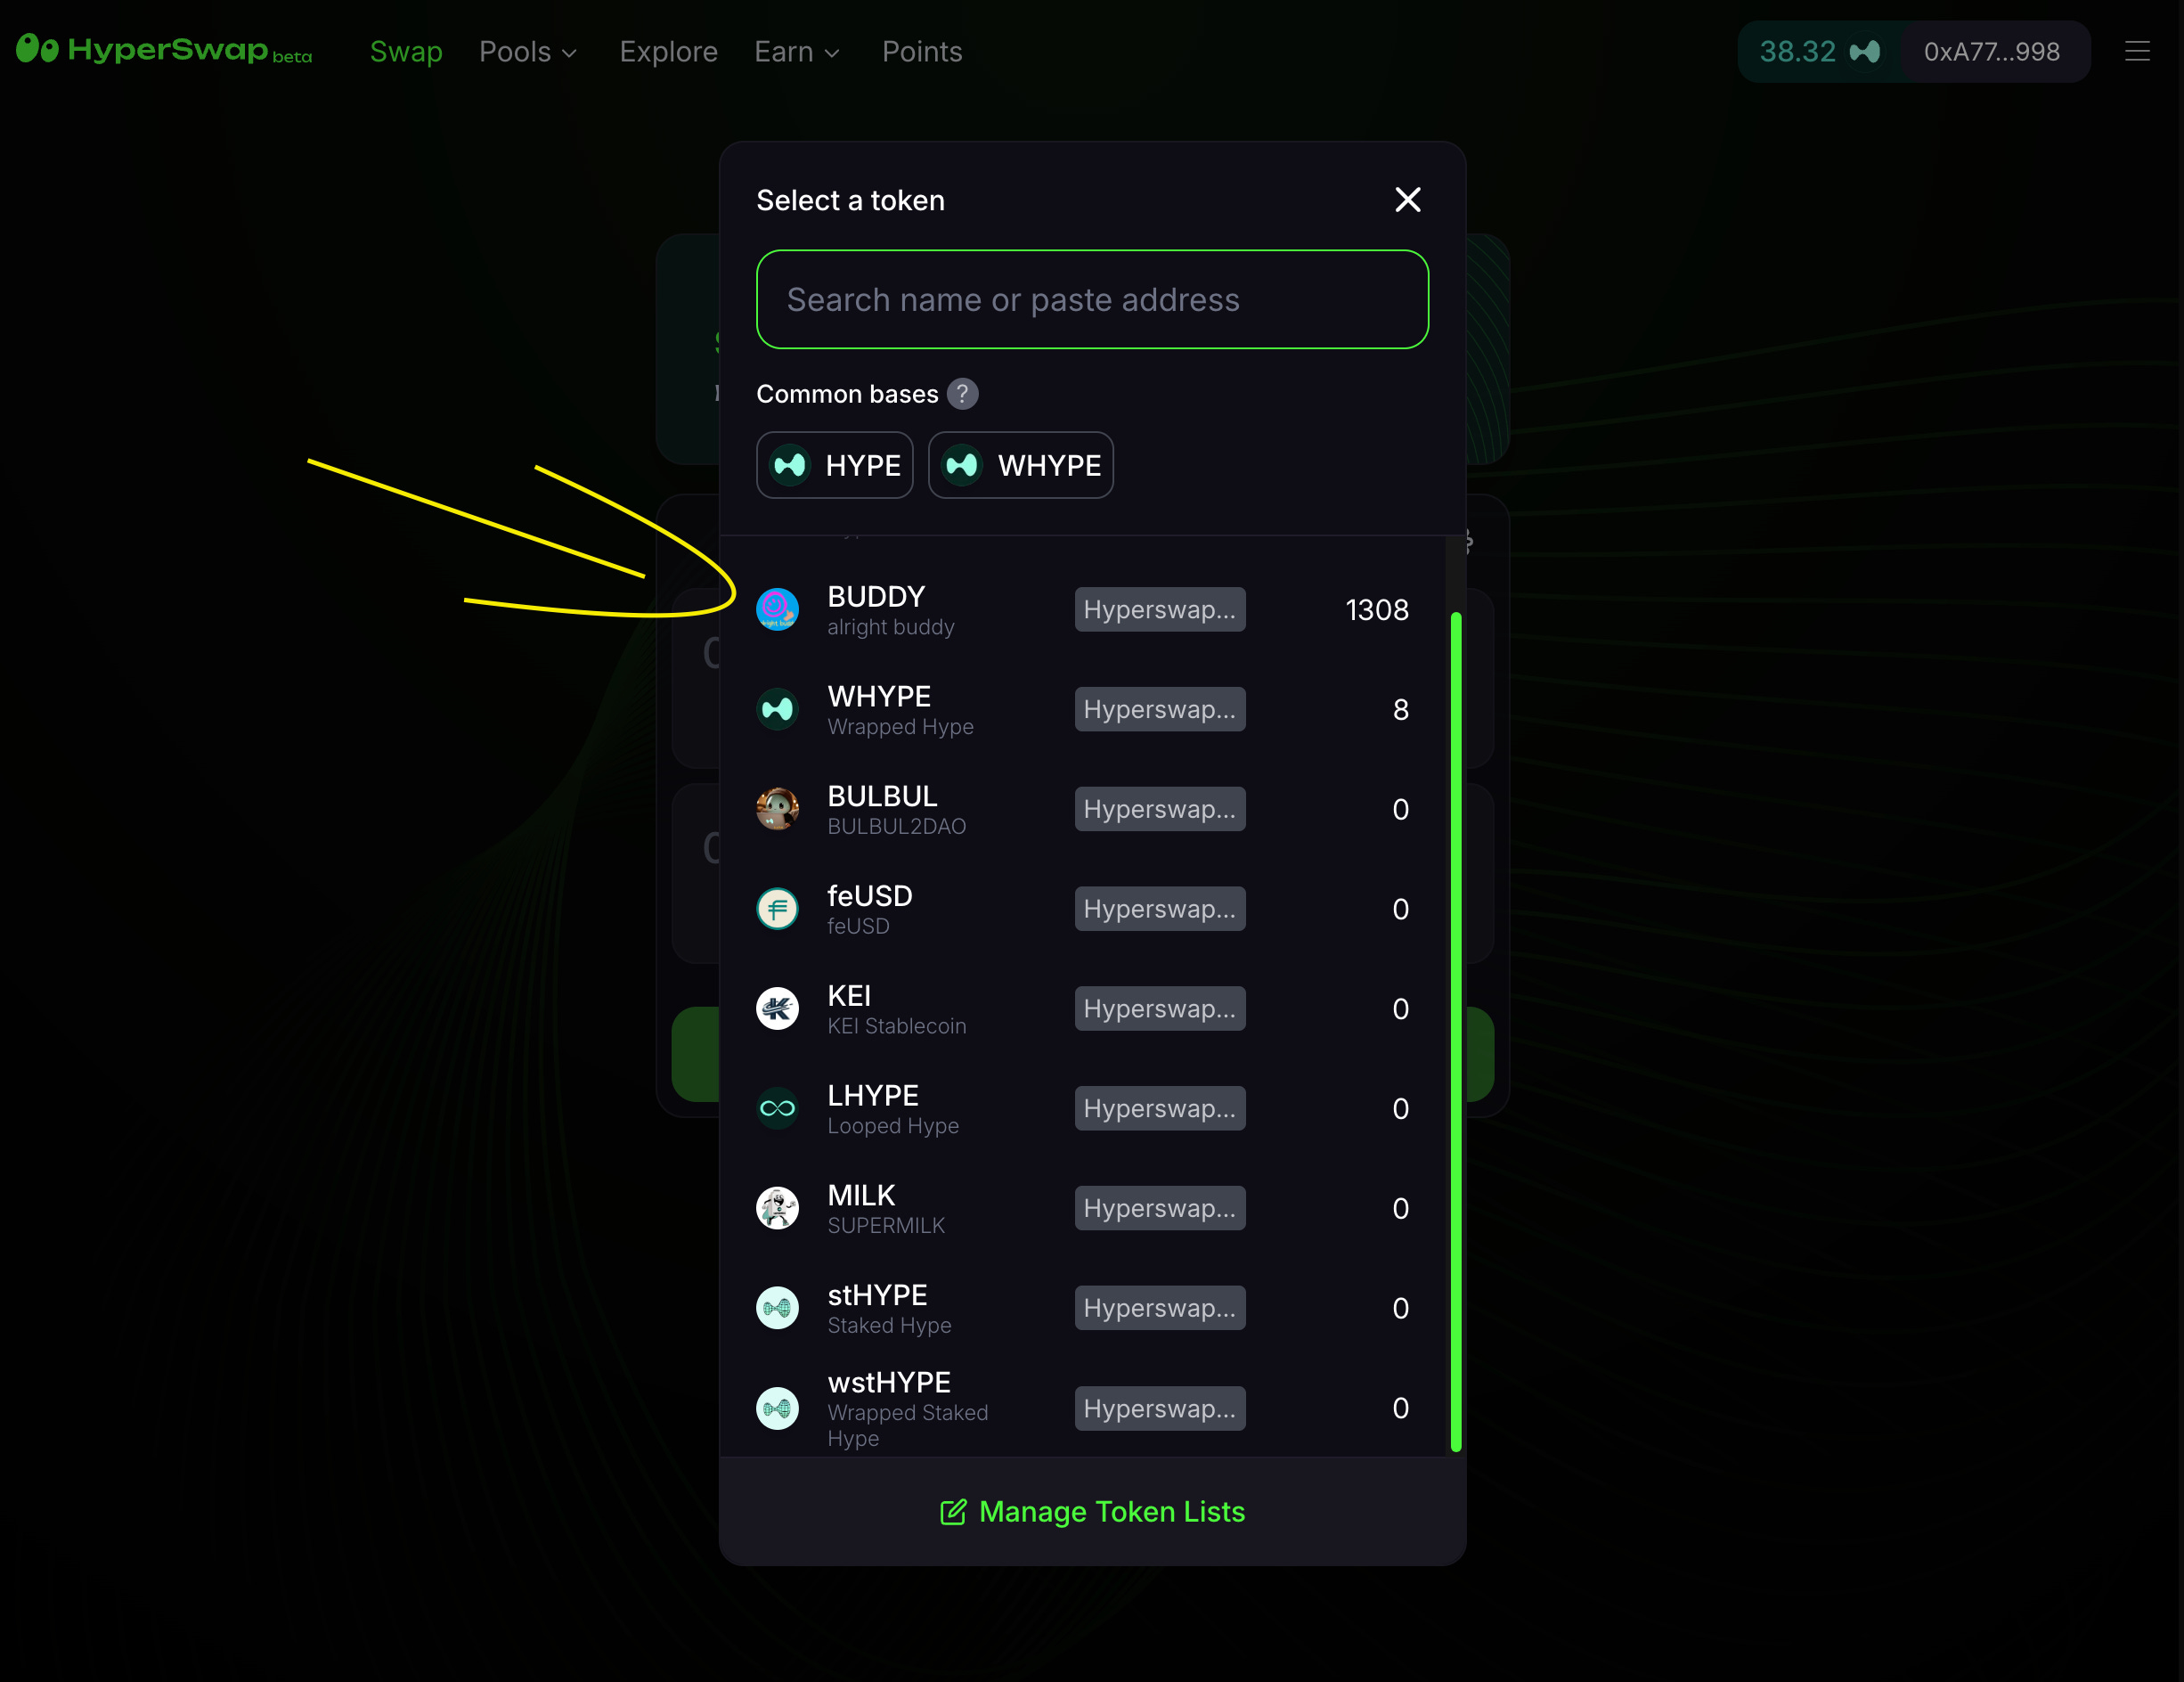Viewport: 2184px width, 1682px height.
Task: Close the Select a token dialog
Action: [x=1407, y=200]
